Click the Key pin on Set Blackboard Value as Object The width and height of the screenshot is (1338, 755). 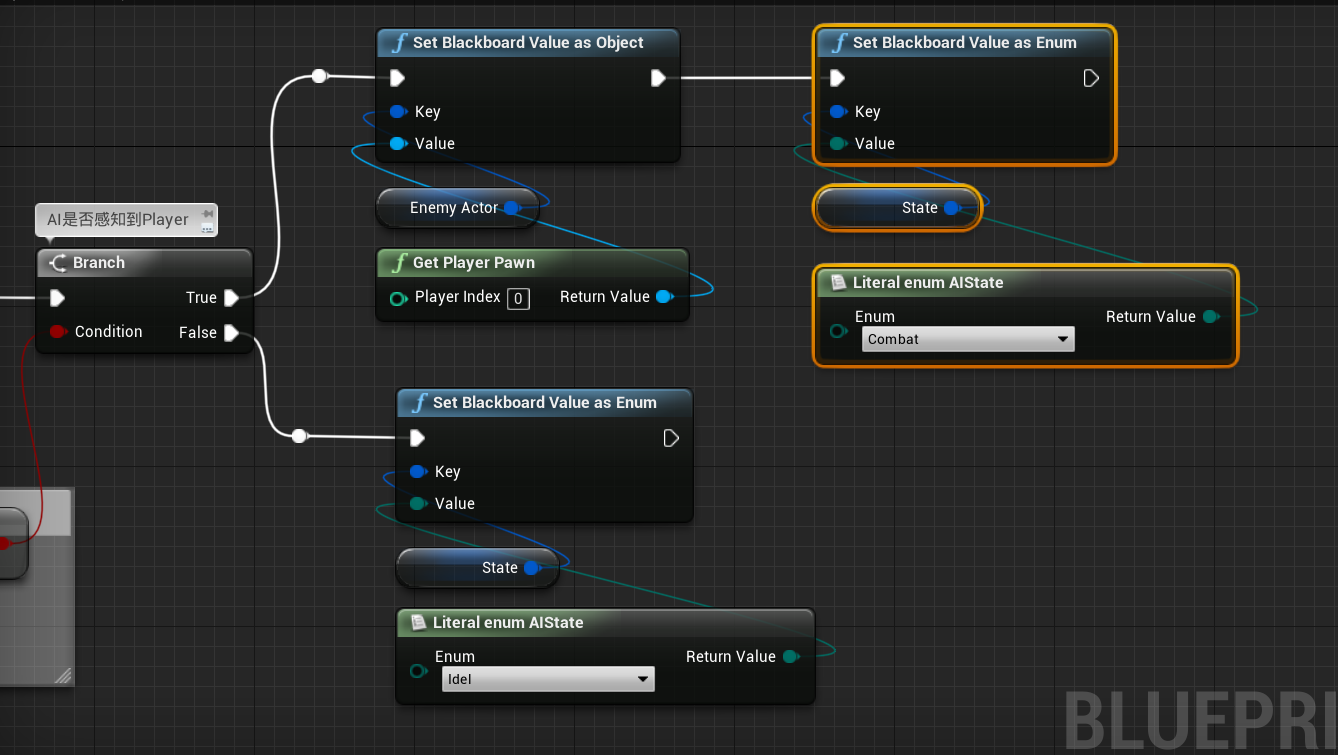(399, 111)
